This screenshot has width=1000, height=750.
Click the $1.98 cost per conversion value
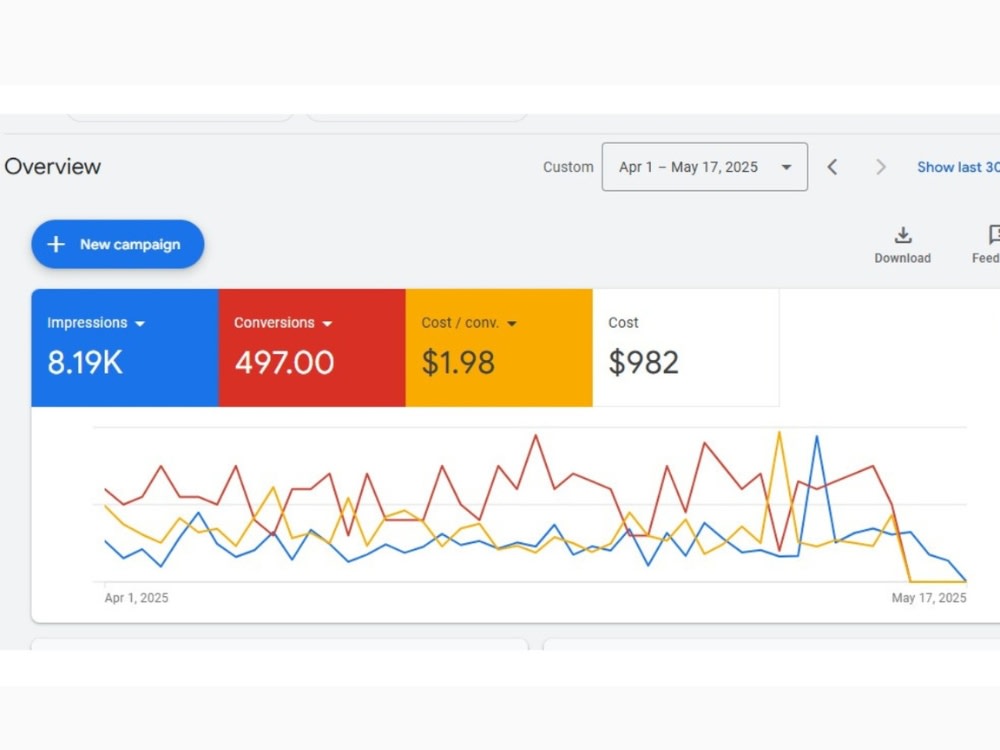point(458,362)
